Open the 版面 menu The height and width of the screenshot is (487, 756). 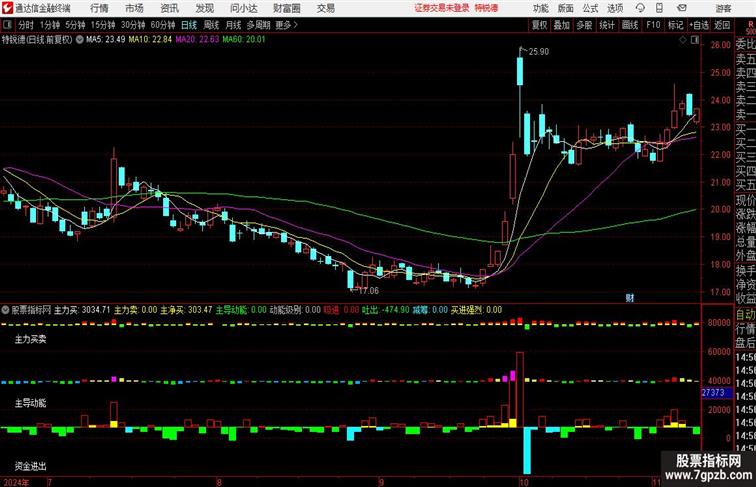(x=566, y=8)
